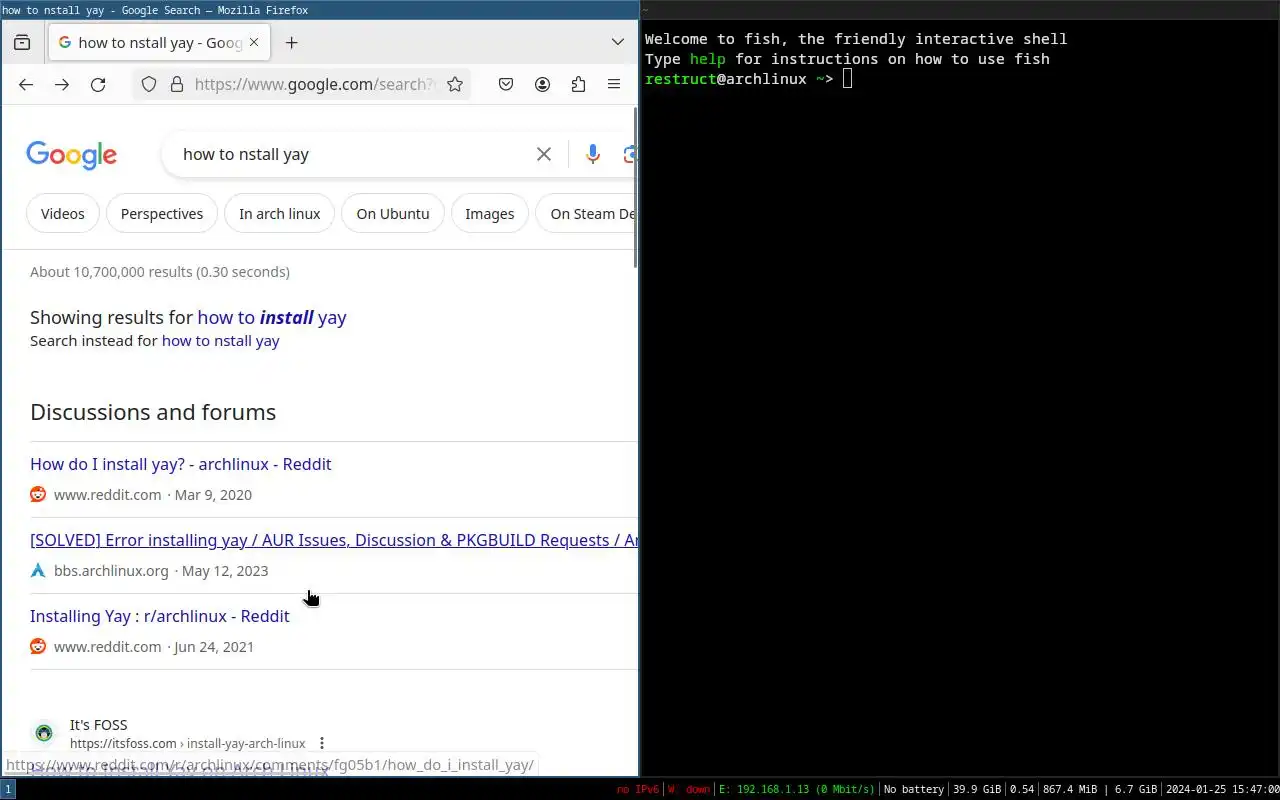Click www.reddit.com Mar 9, 2020 text

[153, 495]
